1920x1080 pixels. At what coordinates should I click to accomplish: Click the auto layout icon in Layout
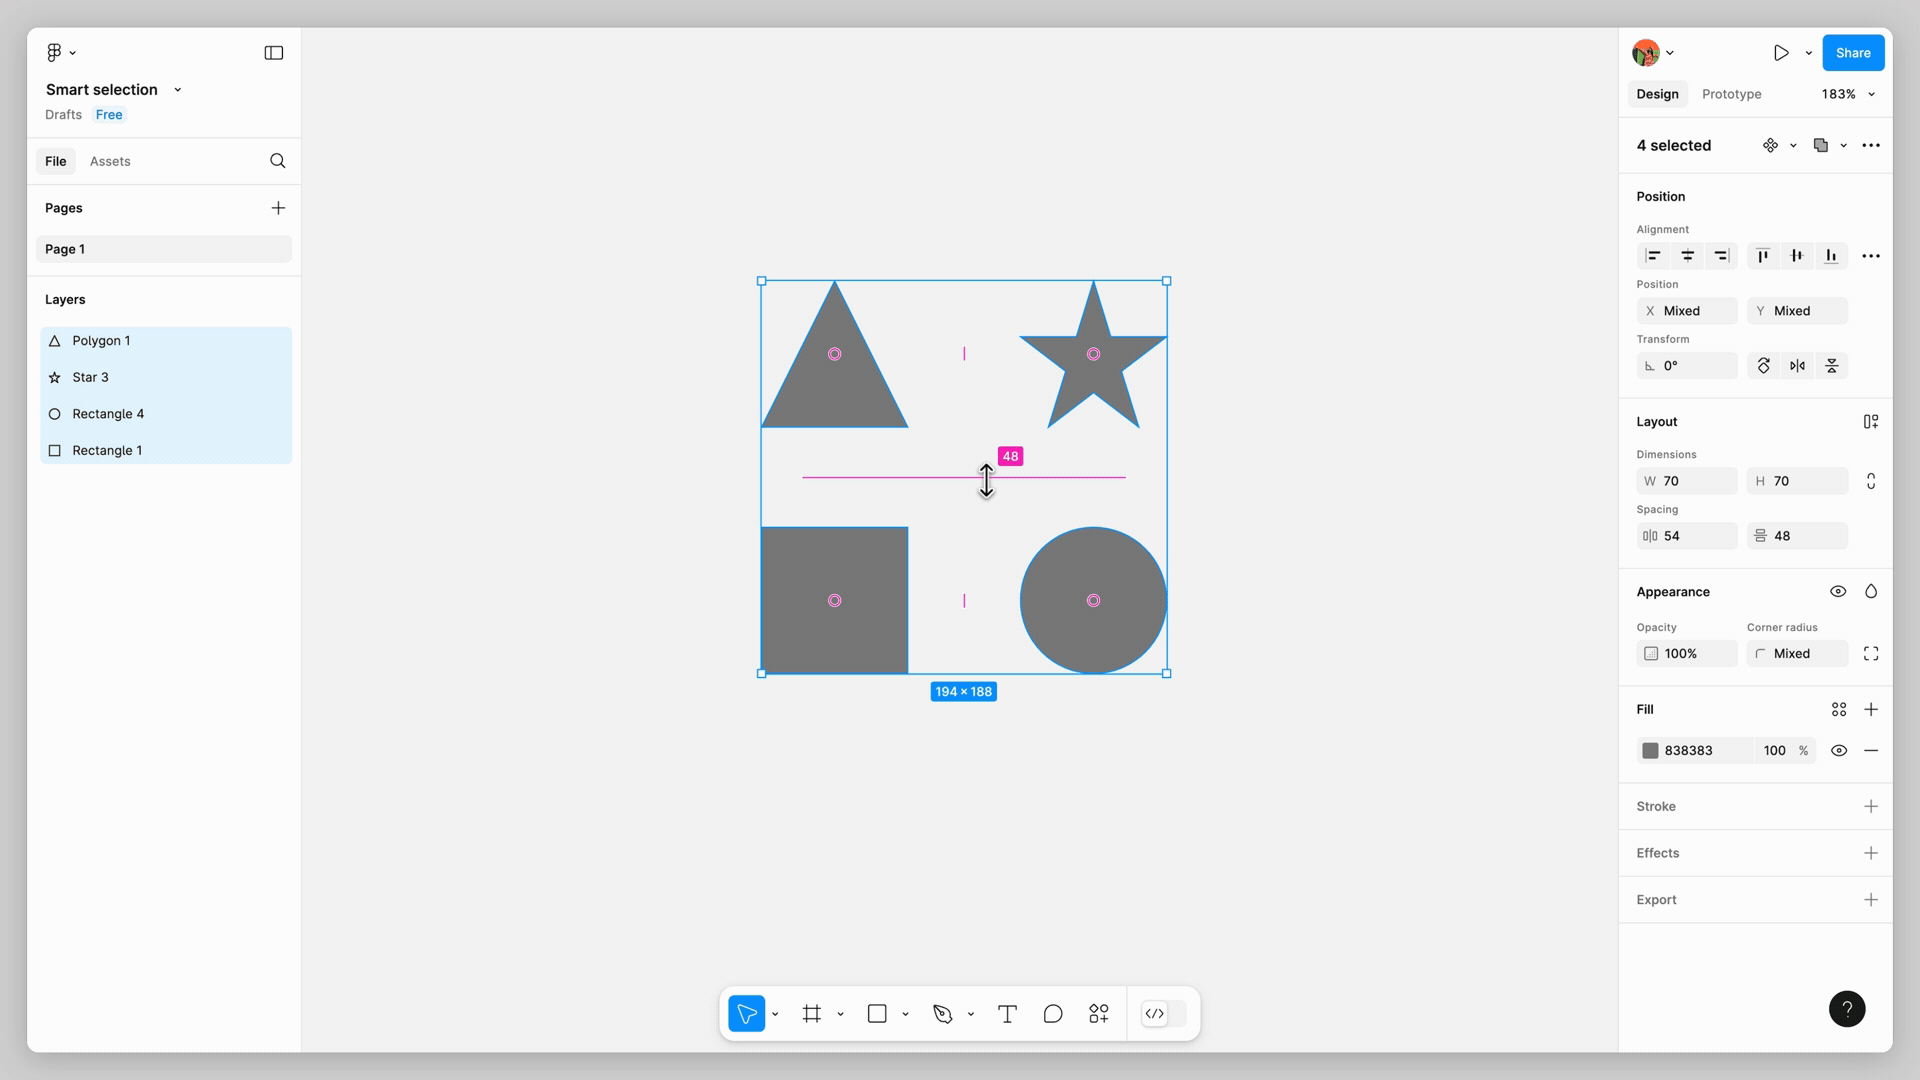(1871, 422)
